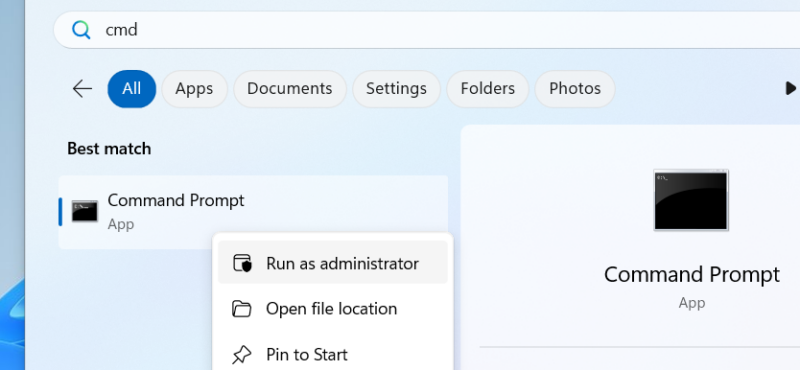
Task: Click the shield icon beside Run as administrator
Action: [242, 263]
